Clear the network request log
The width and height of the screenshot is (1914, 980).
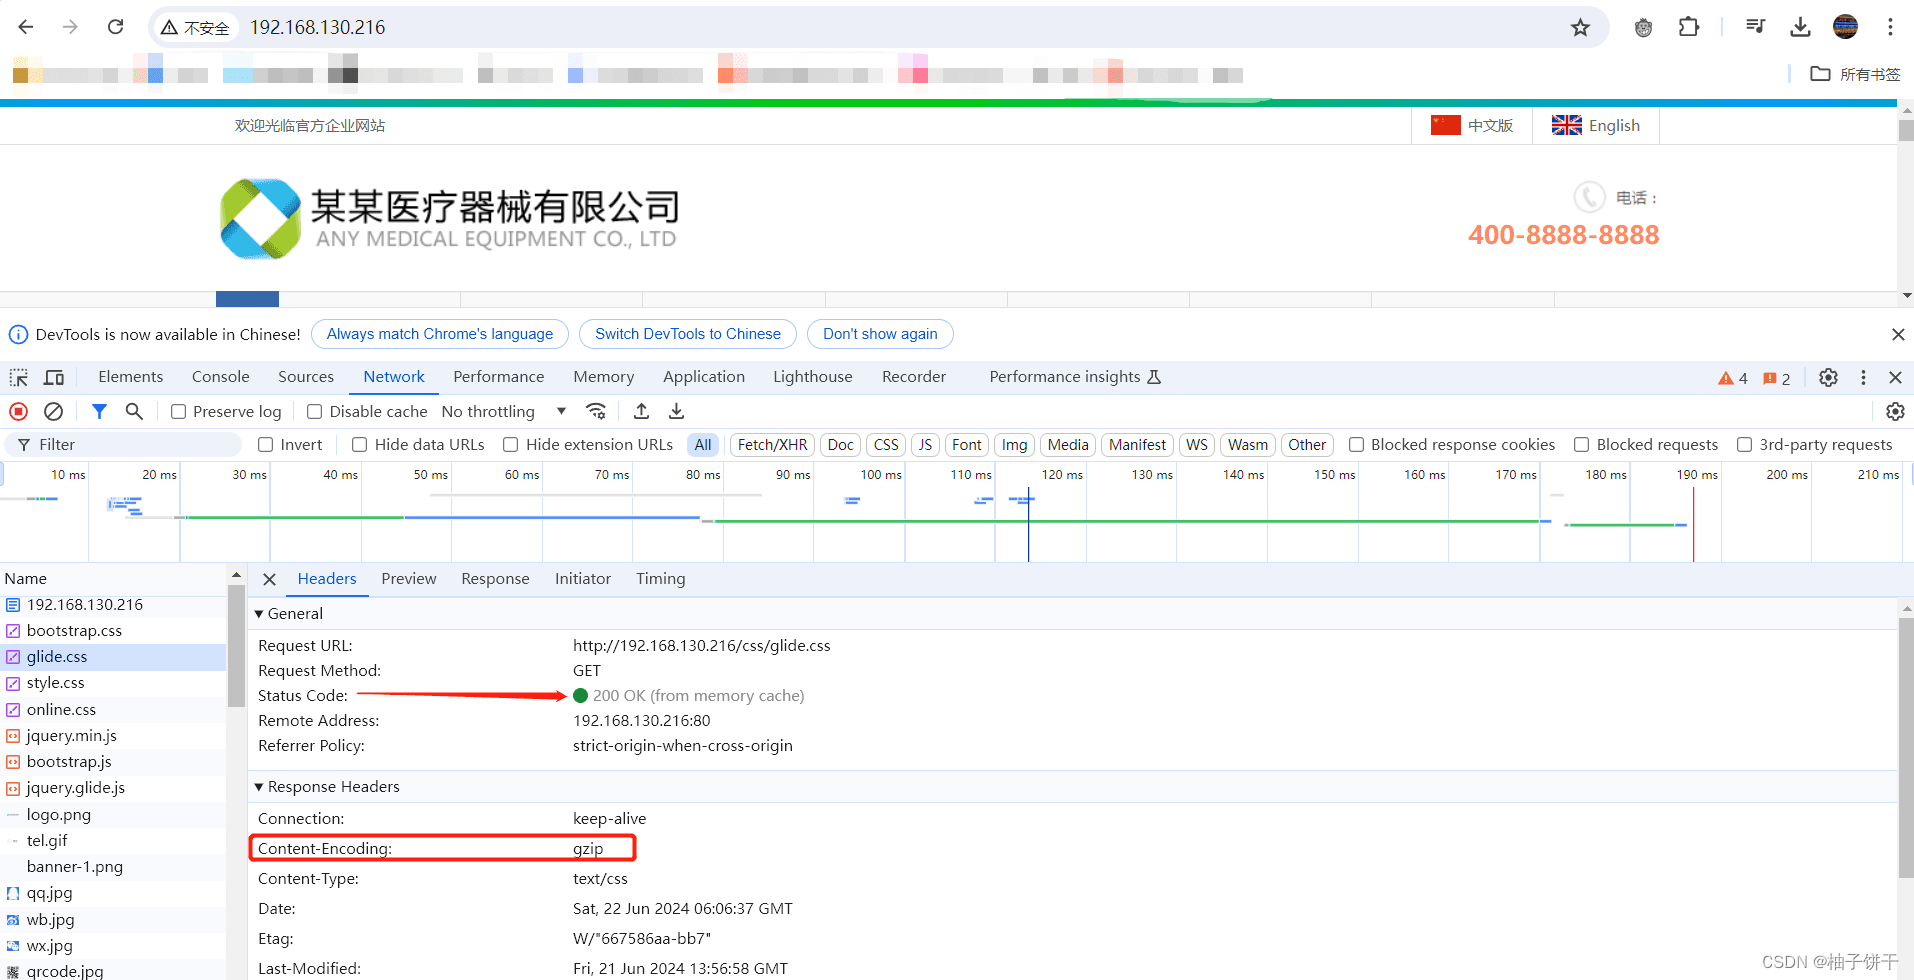[54, 411]
